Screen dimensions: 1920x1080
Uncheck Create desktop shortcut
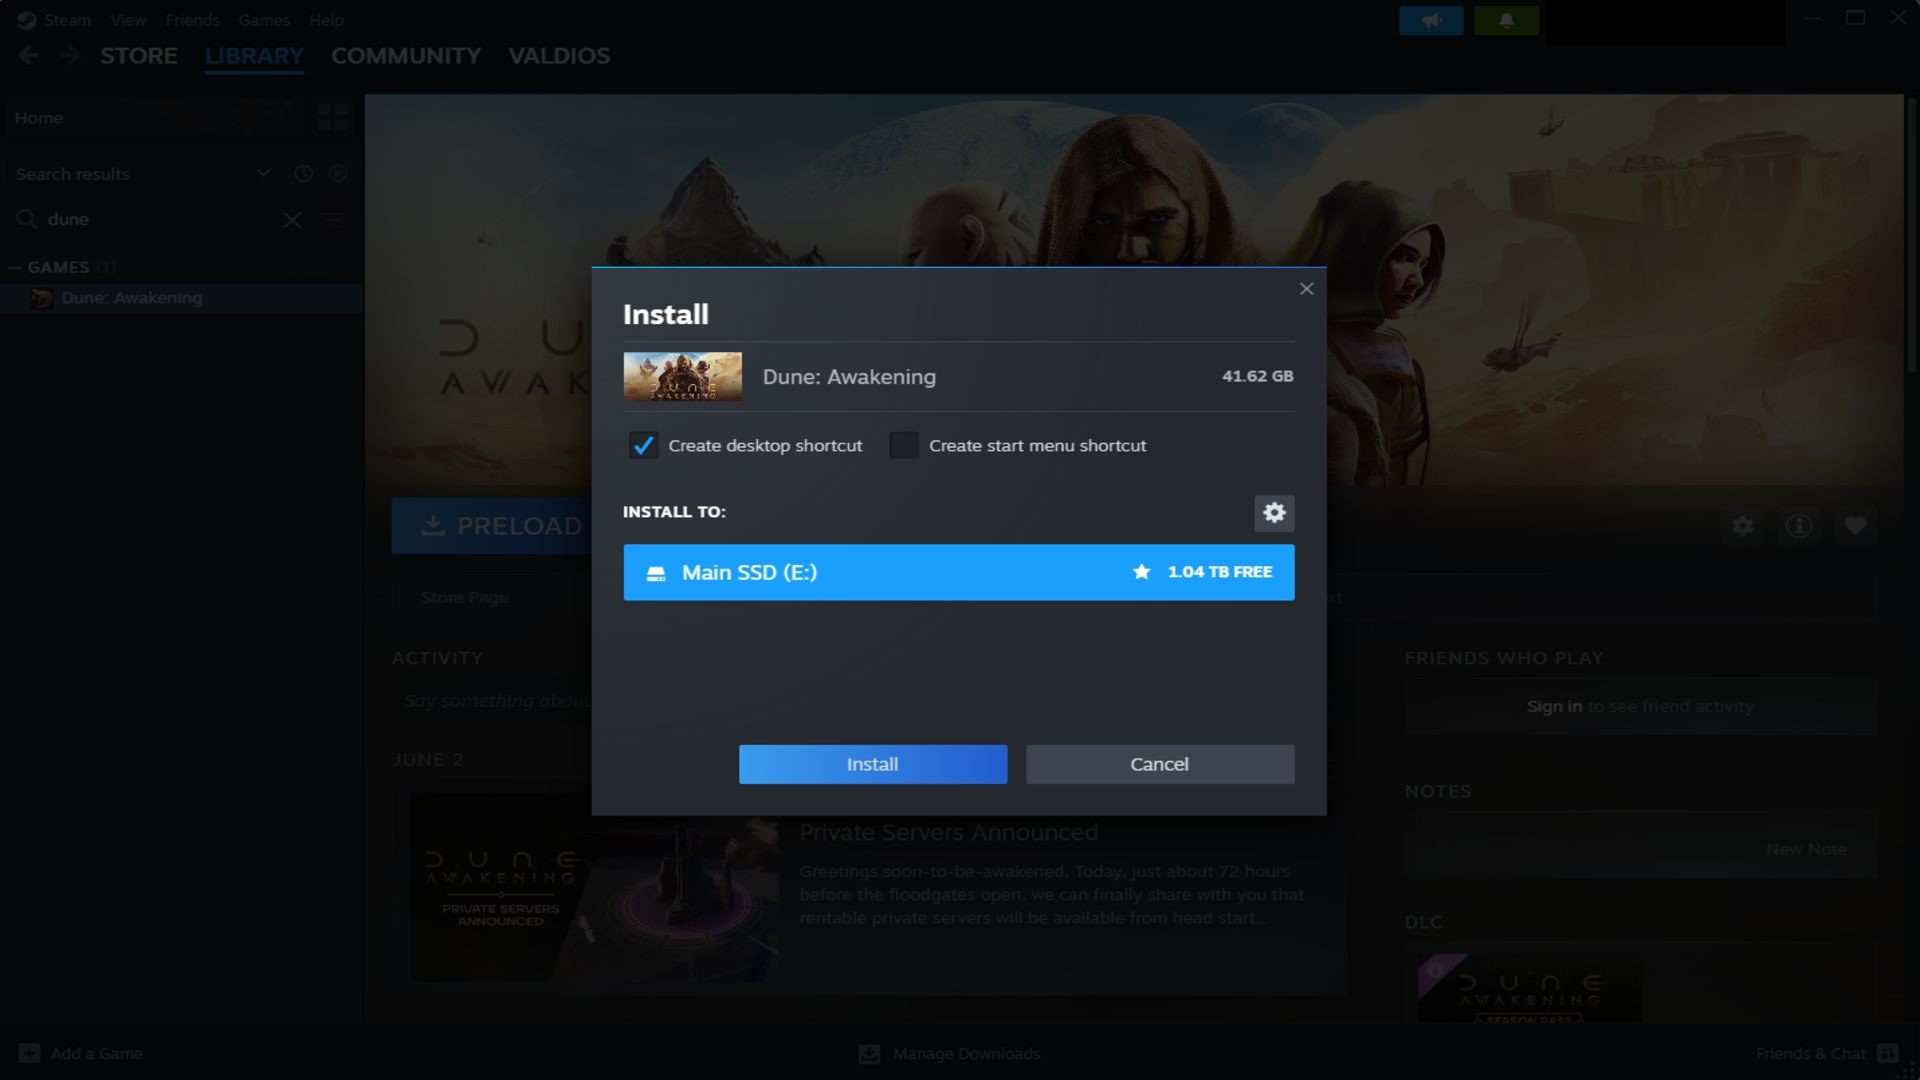(x=643, y=445)
